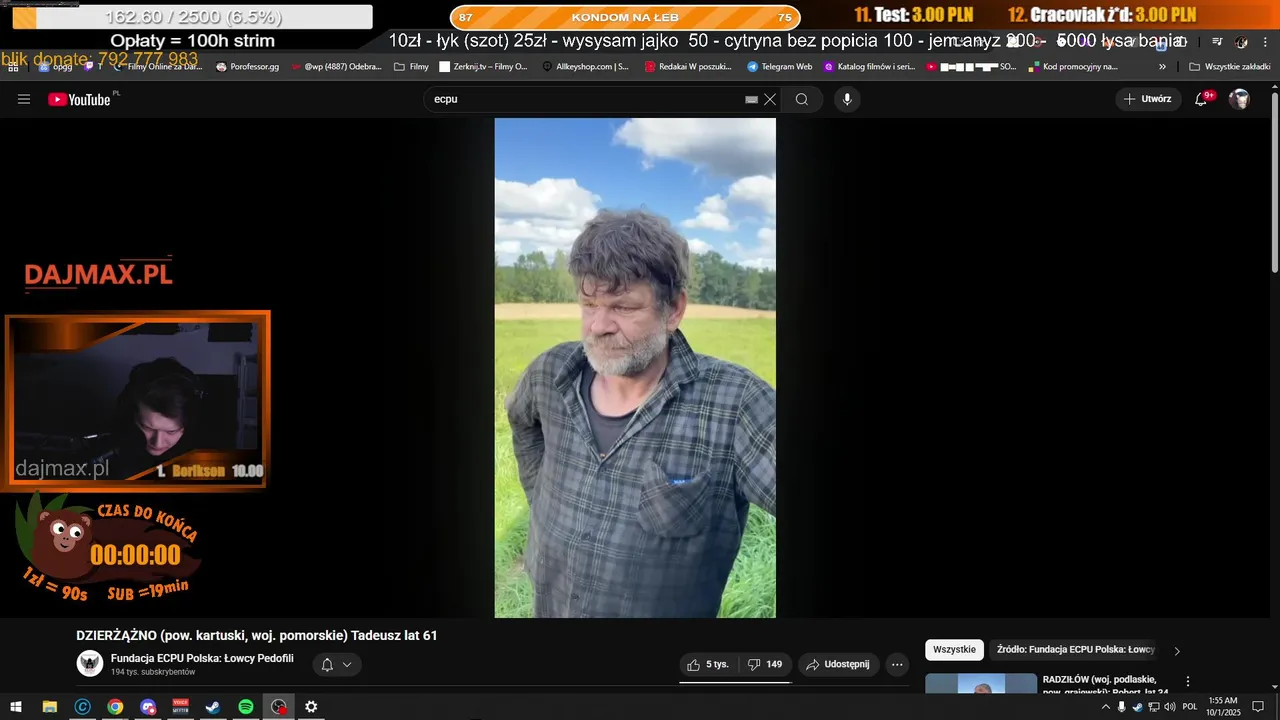This screenshot has height=720, width=1280.
Task: Click the '194 tys. subskrybentów' text
Action: (153, 672)
